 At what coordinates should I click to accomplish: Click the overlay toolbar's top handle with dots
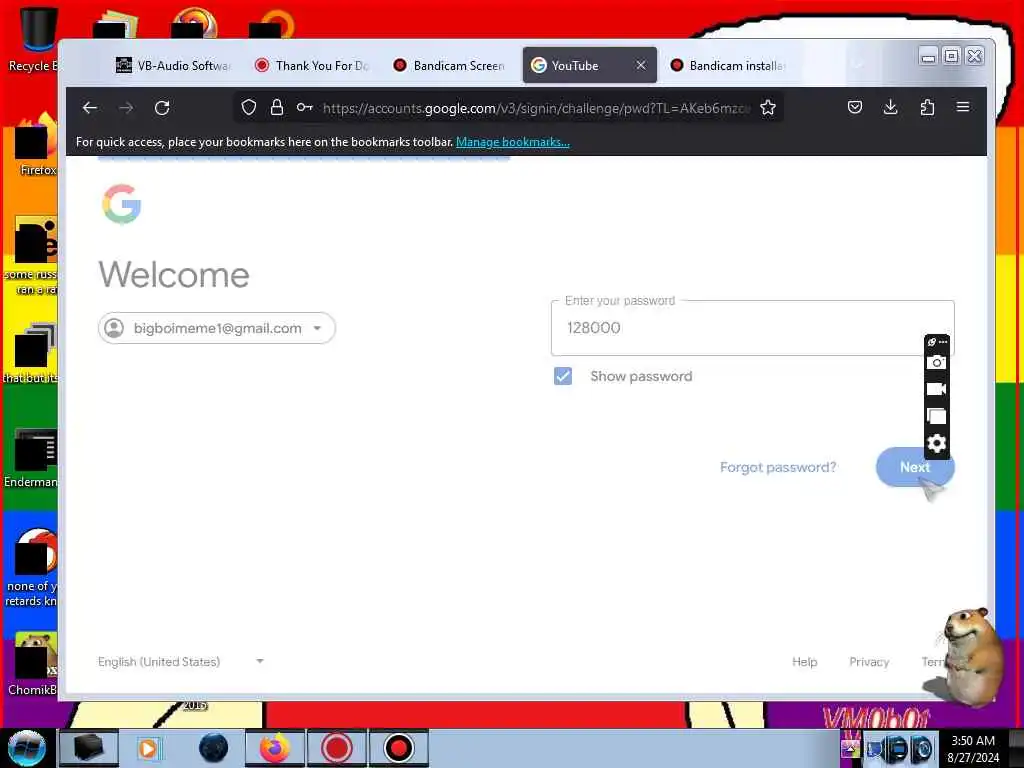tap(937, 342)
